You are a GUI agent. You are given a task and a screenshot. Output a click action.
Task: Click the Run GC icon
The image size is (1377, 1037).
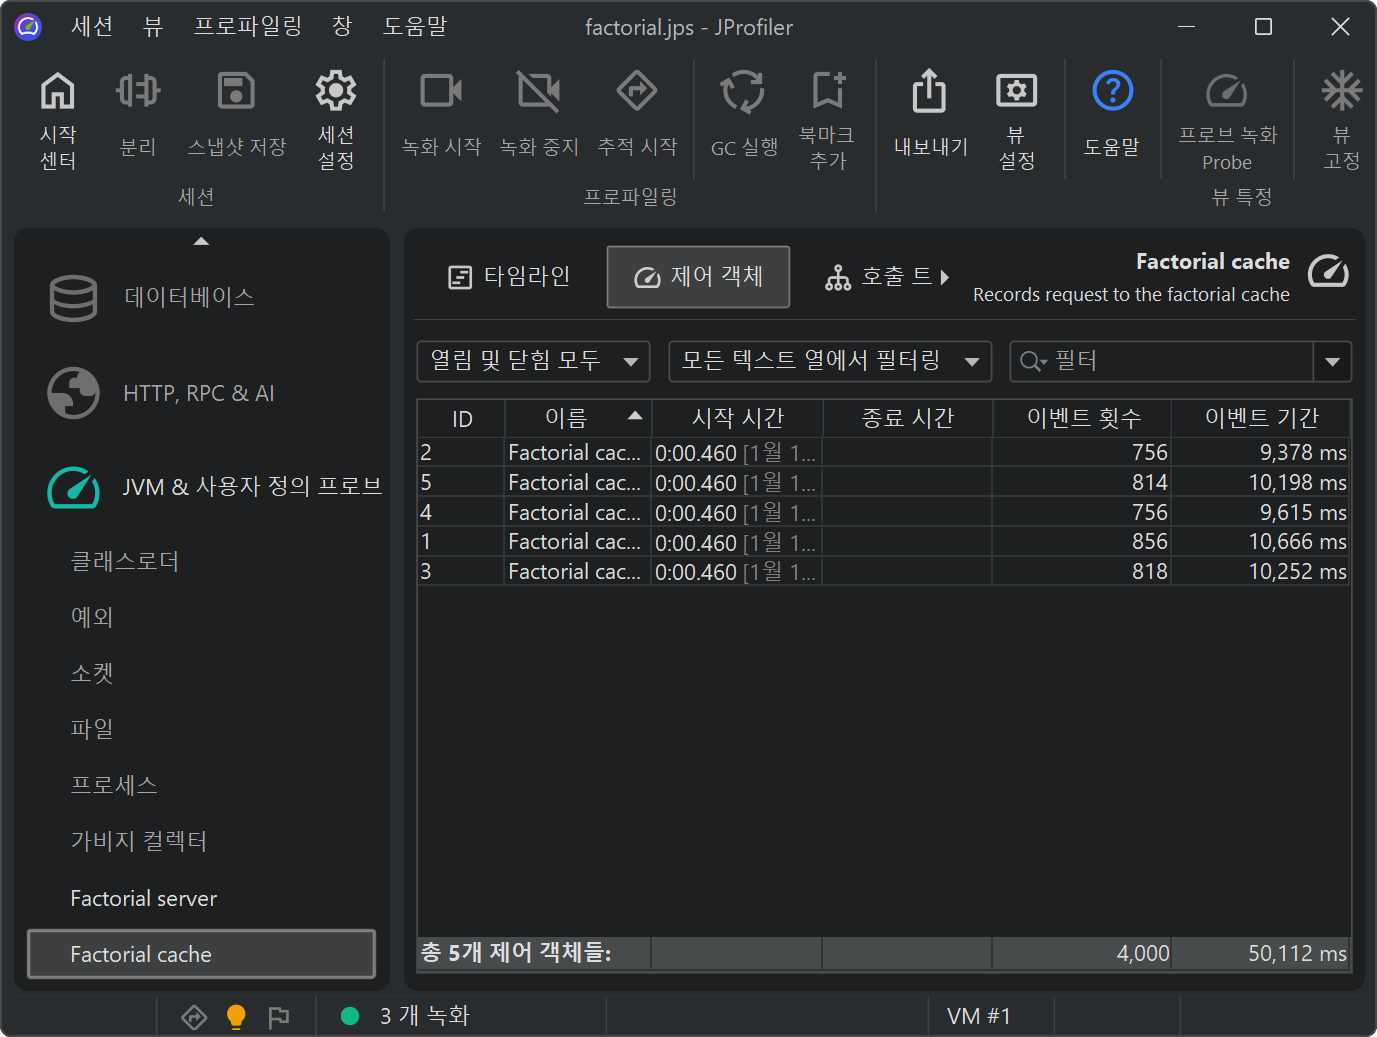743,92
